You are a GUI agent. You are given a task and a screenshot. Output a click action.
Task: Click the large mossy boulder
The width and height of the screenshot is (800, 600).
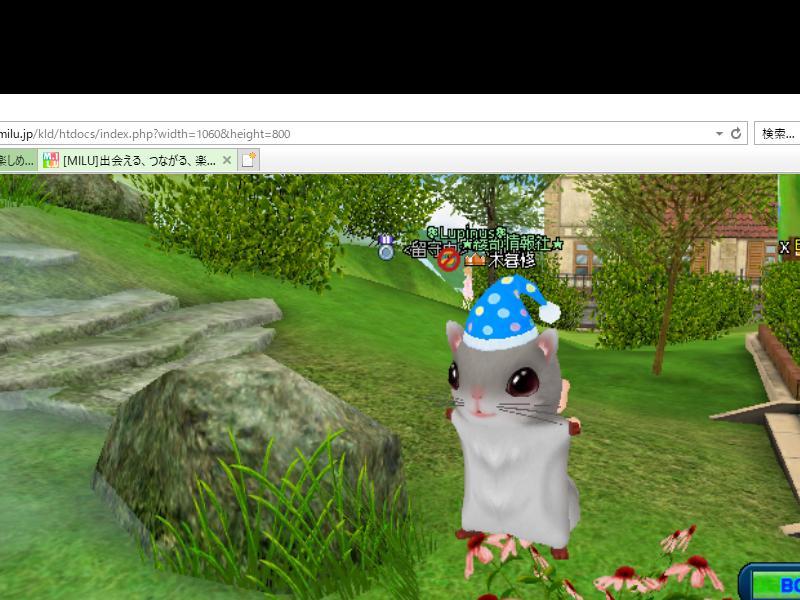pos(240,440)
